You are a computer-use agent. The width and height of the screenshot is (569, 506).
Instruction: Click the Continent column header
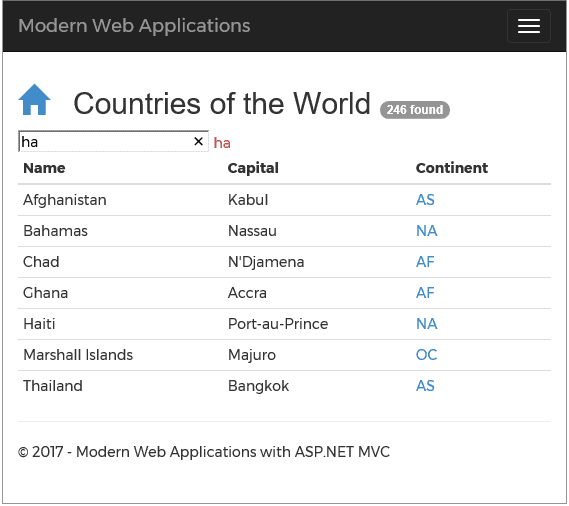(452, 168)
